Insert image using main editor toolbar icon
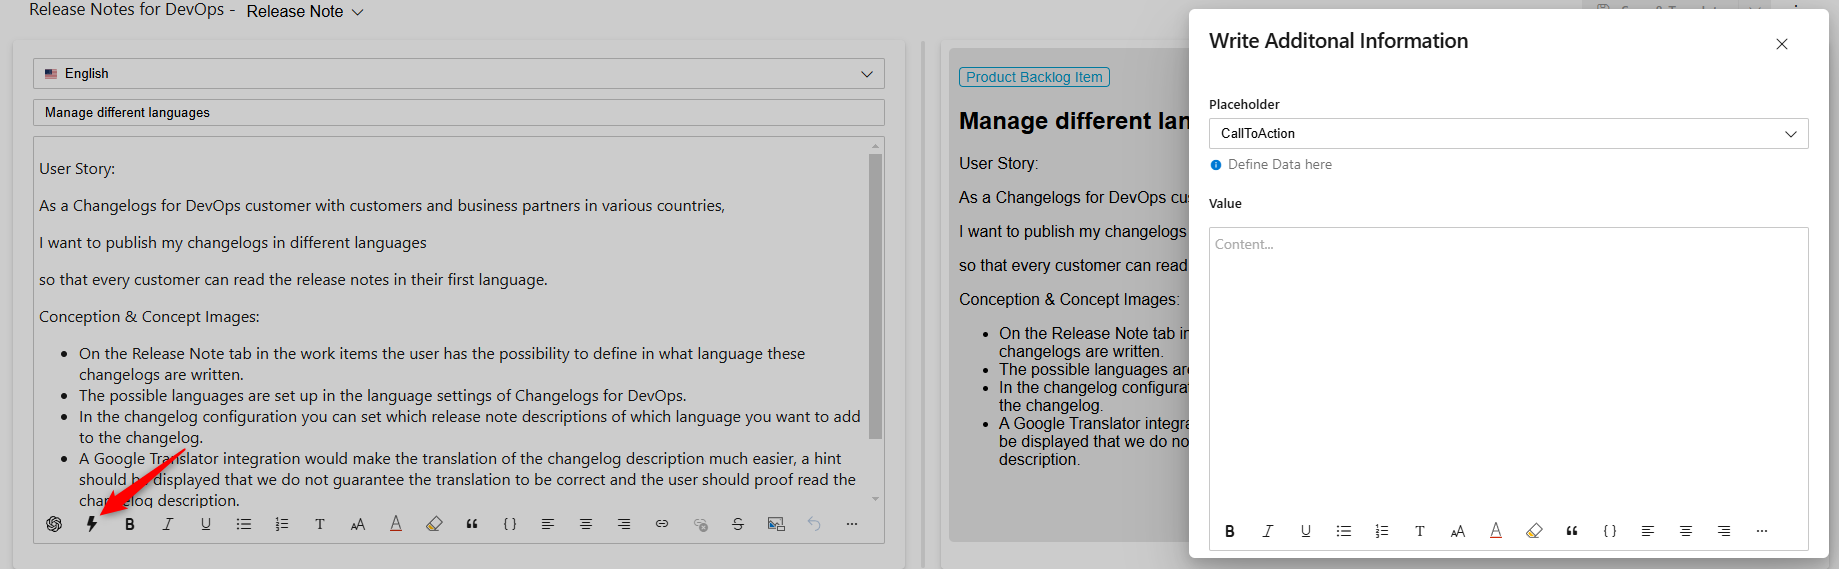Viewport: 1839px width, 569px height. [x=776, y=524]
